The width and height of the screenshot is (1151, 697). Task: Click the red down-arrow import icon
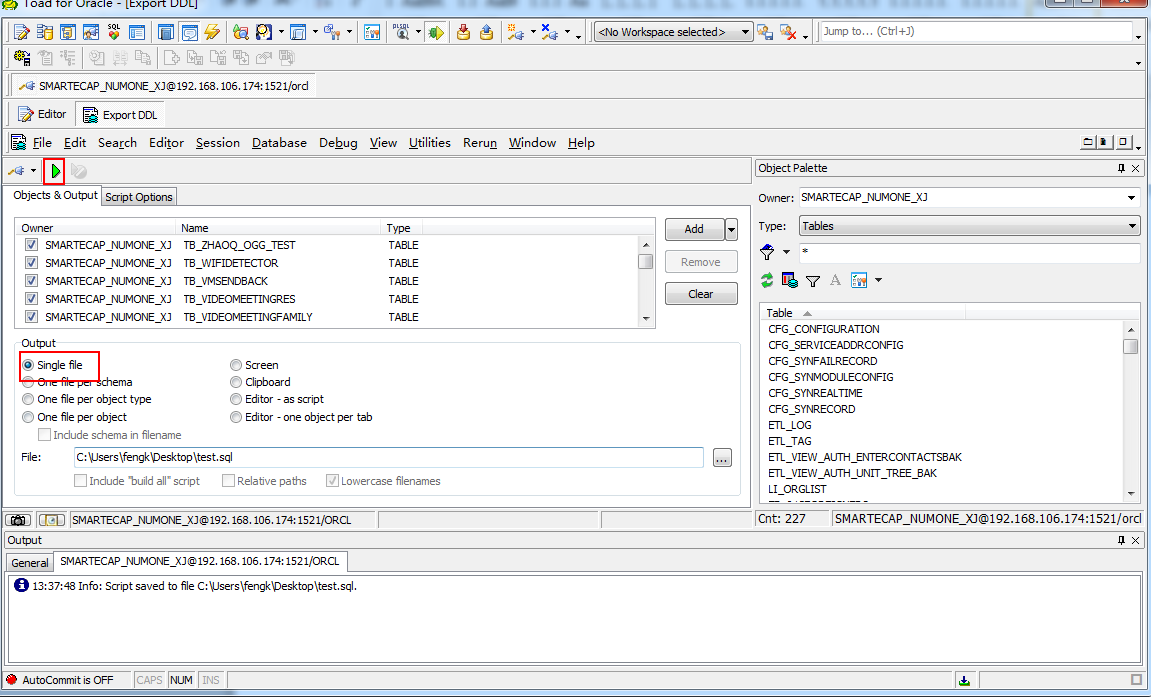(x=463, y=32)
